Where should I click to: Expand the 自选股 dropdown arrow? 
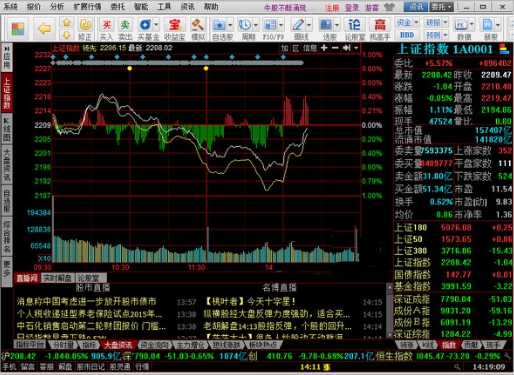(x=230, y=25)
